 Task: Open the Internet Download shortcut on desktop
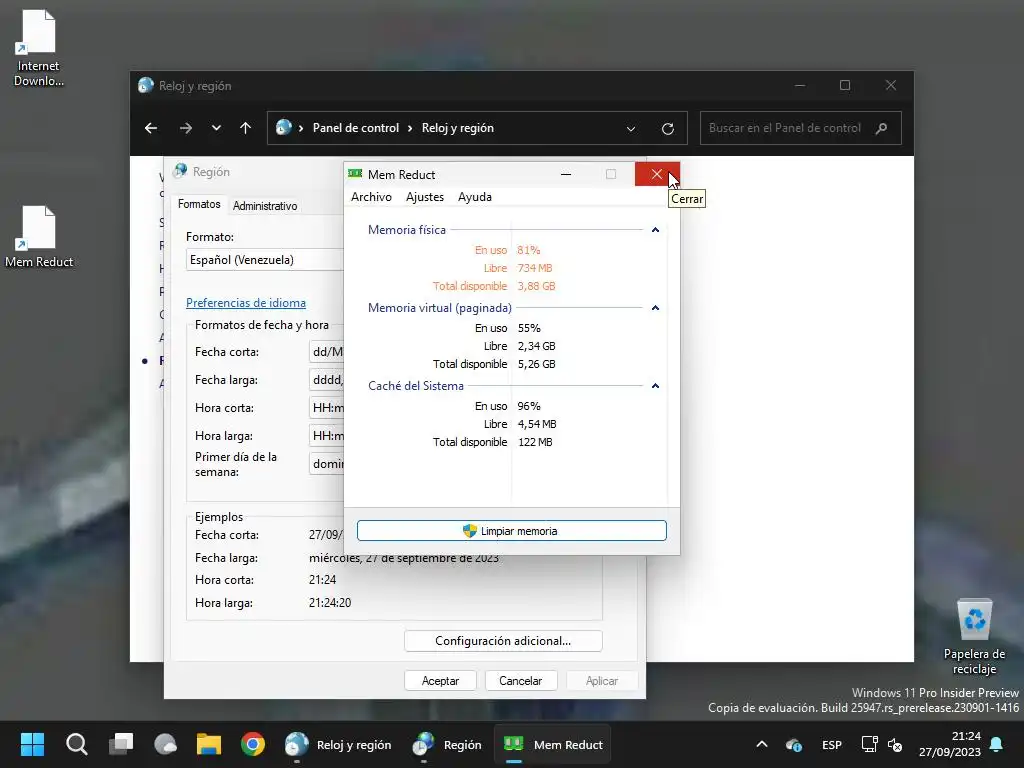point(39,48)
